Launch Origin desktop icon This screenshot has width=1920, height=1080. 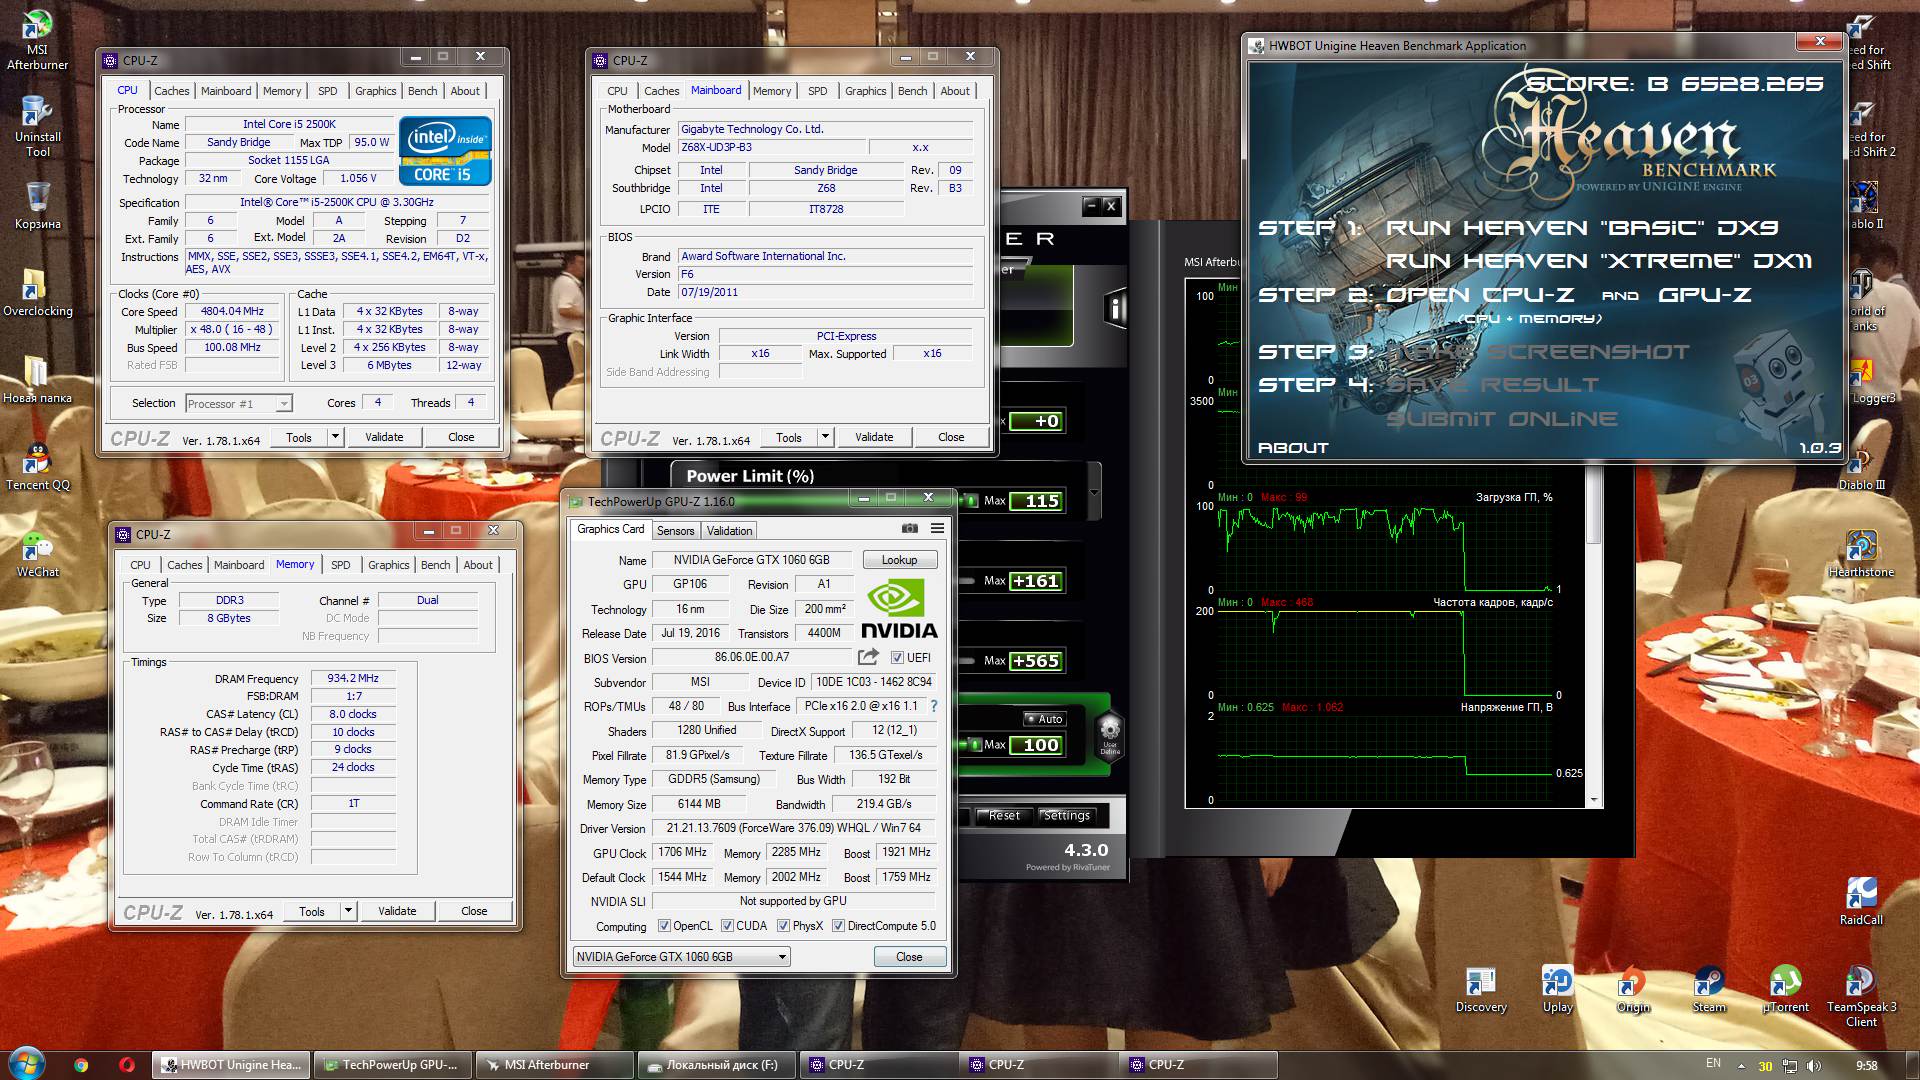pos(1633,990)
